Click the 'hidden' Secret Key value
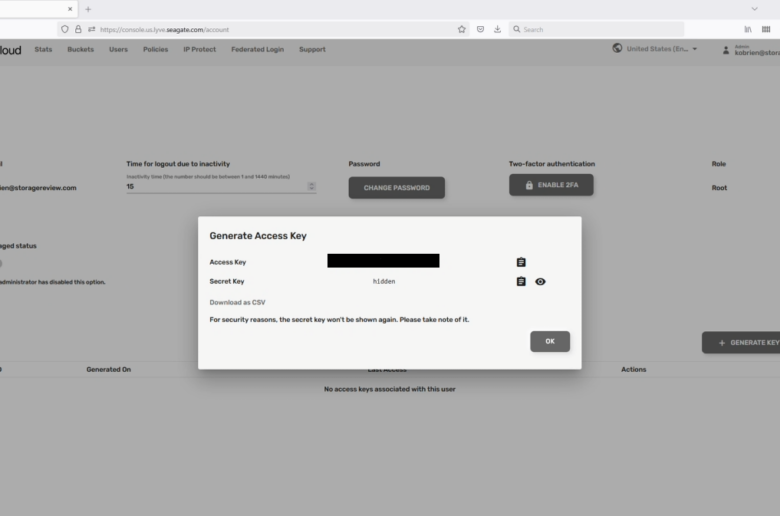The width and height of the screenshot is (780, 516). click(x=384, y=282)
